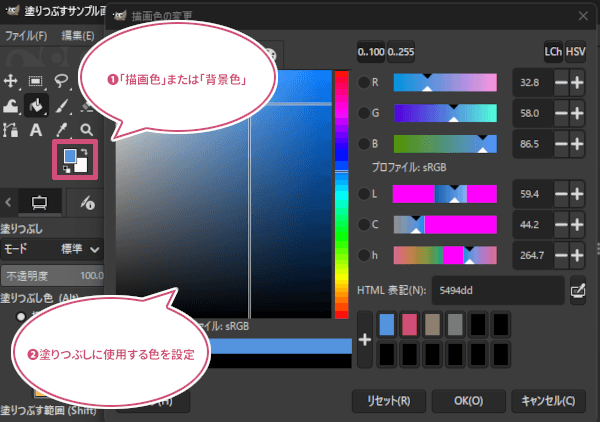Click the R channel slider

pyautogui.click(x=445, y=82)
